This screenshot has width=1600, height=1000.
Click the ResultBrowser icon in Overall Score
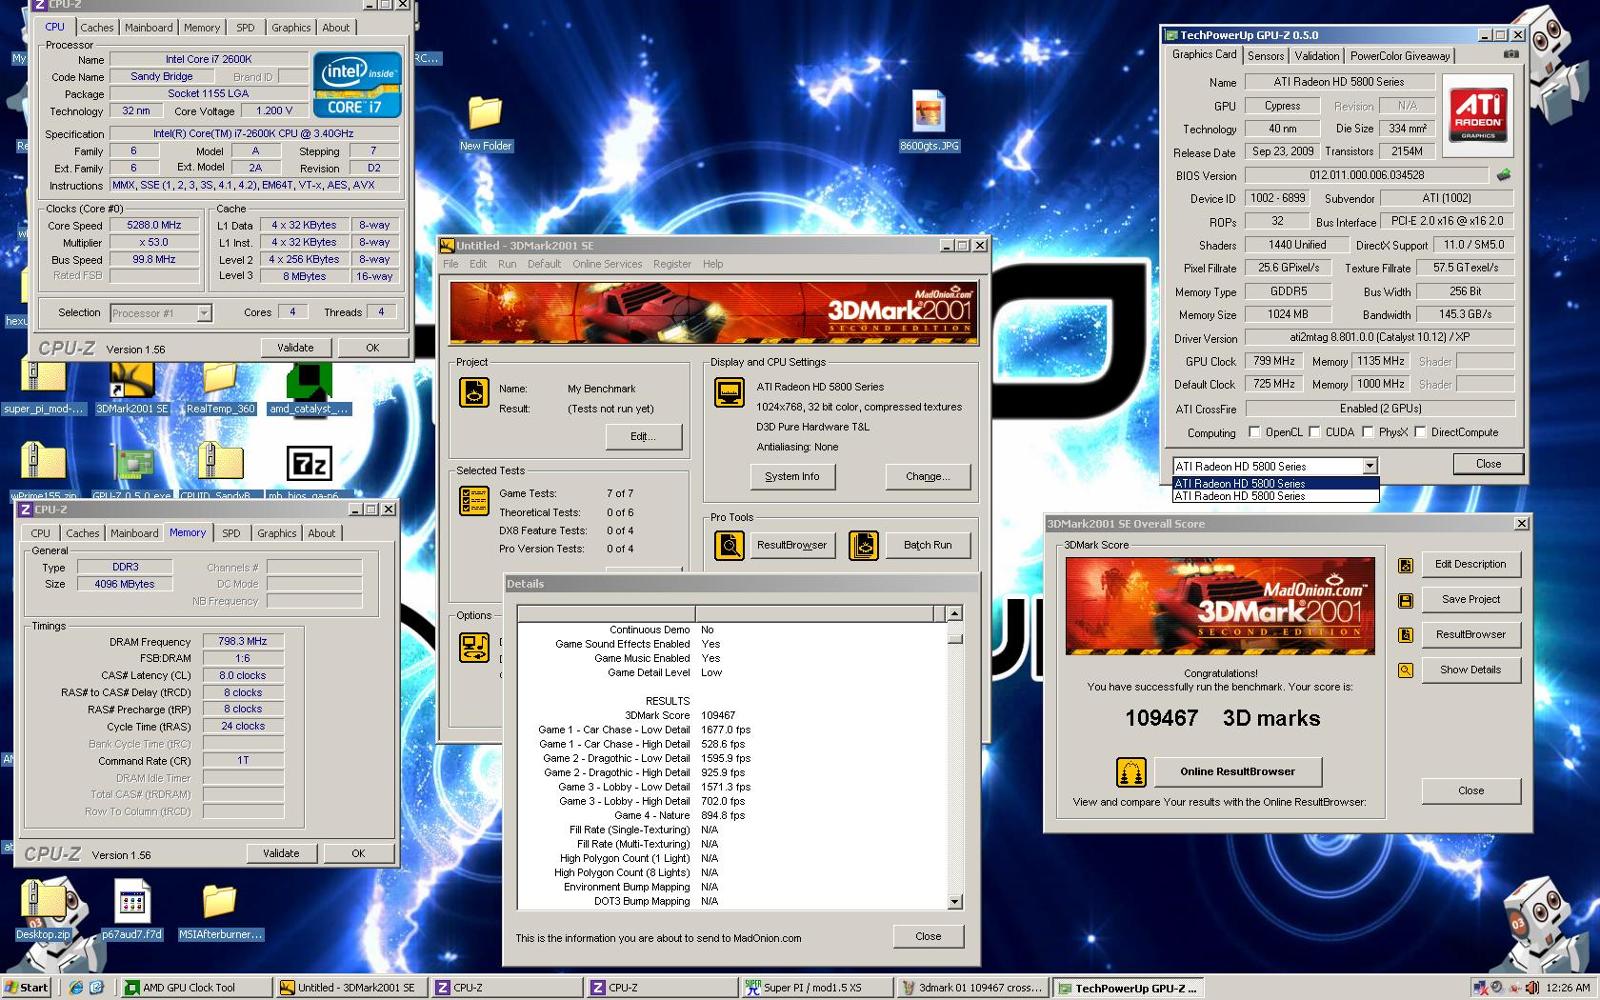[1405, 635]
